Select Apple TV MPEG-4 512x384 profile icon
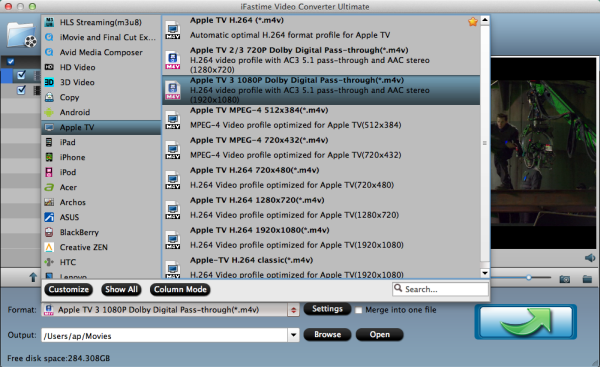Screen dimensions: 600x367 173,121
